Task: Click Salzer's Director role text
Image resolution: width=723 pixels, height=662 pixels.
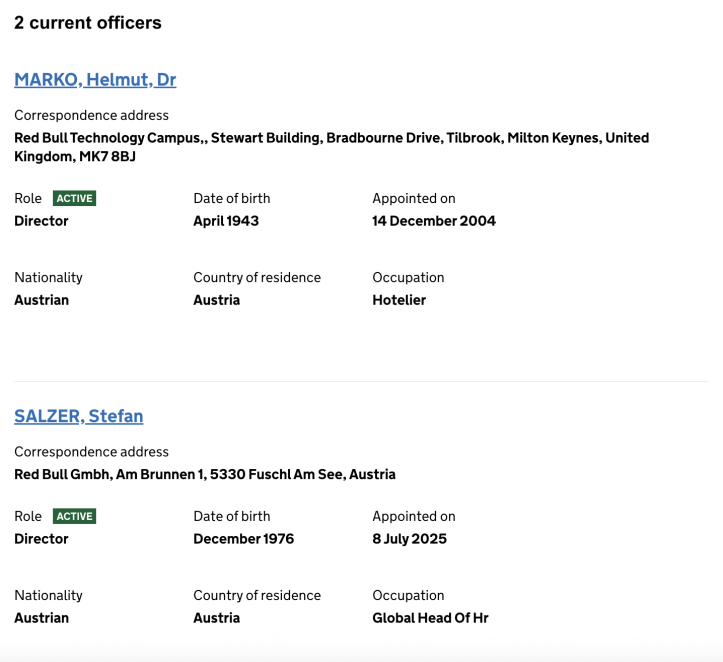Action: click(41, 539)
